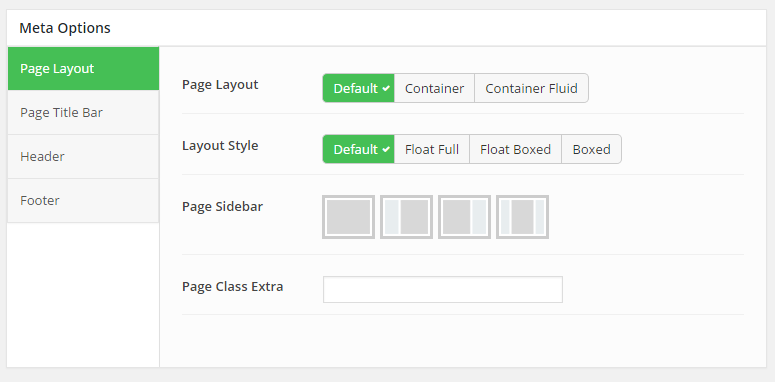Select Default for Layout Style
The width and height of the screenshot is (775, 382).
(358, 149)
